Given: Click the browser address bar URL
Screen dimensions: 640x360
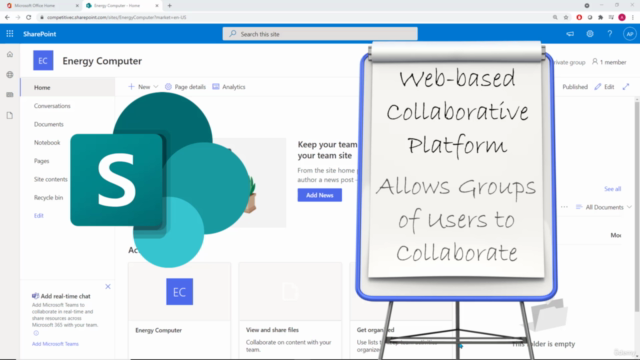Looking at the screenshot, I should (116, 17).
